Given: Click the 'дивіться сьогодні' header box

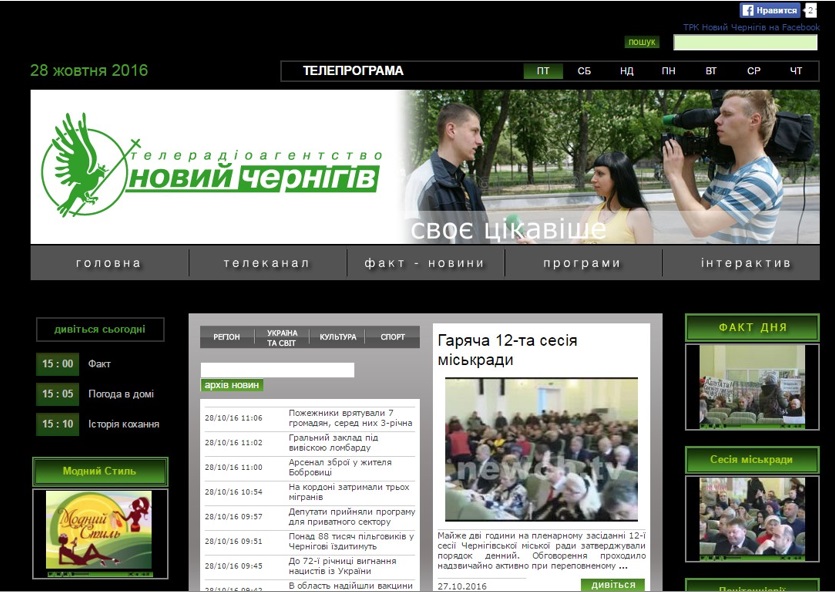Looking at the screenshot, I should (x=100, y=330).
